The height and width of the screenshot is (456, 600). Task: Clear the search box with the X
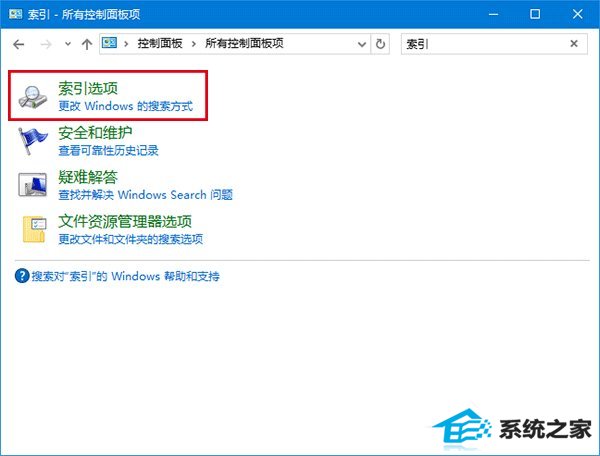(574, 44)
